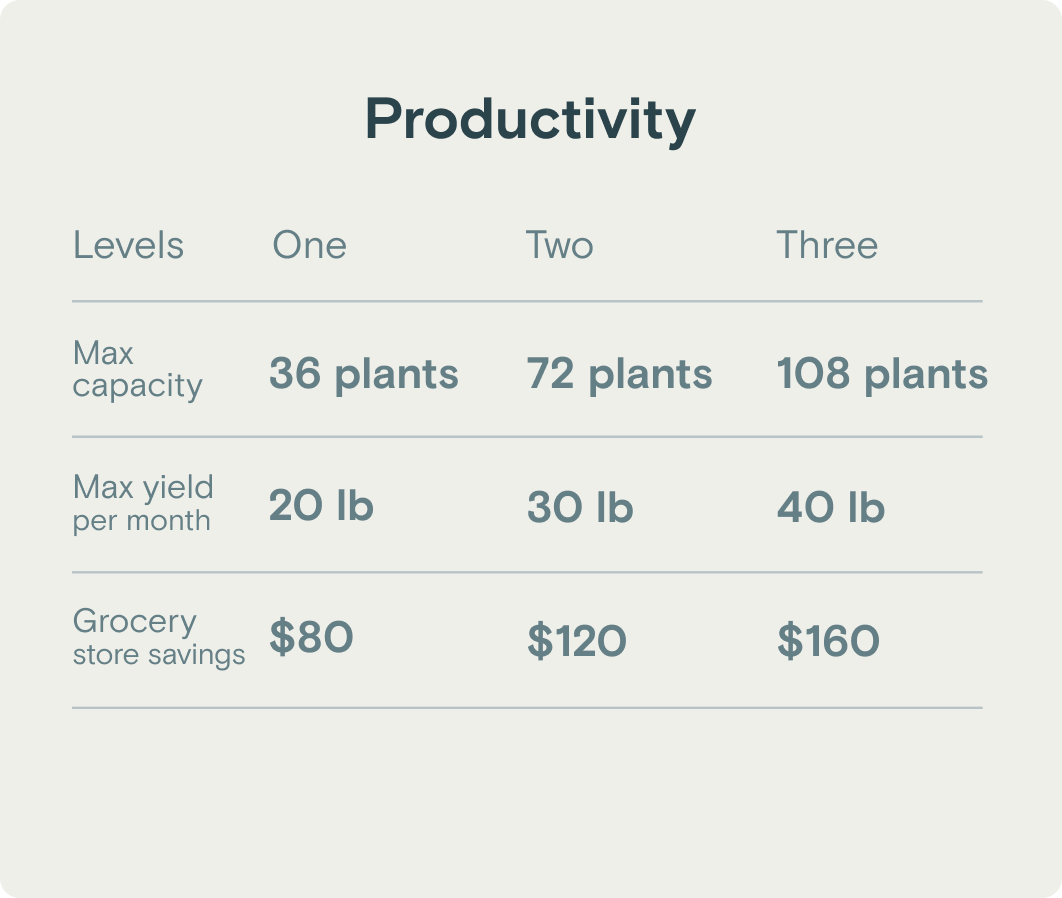Select the $120 savings cell
Viewport: 1062px width, 898px height.
click(576, 641)
